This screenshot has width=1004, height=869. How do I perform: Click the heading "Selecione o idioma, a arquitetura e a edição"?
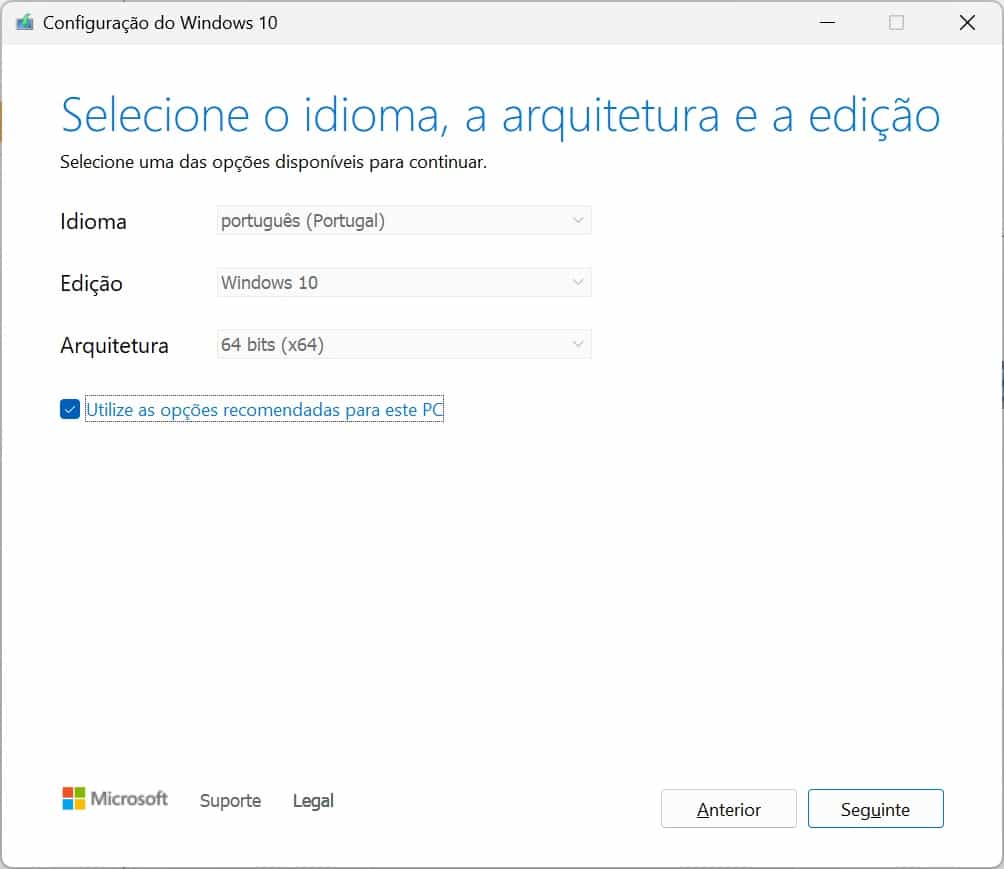[x=500, y=116]
